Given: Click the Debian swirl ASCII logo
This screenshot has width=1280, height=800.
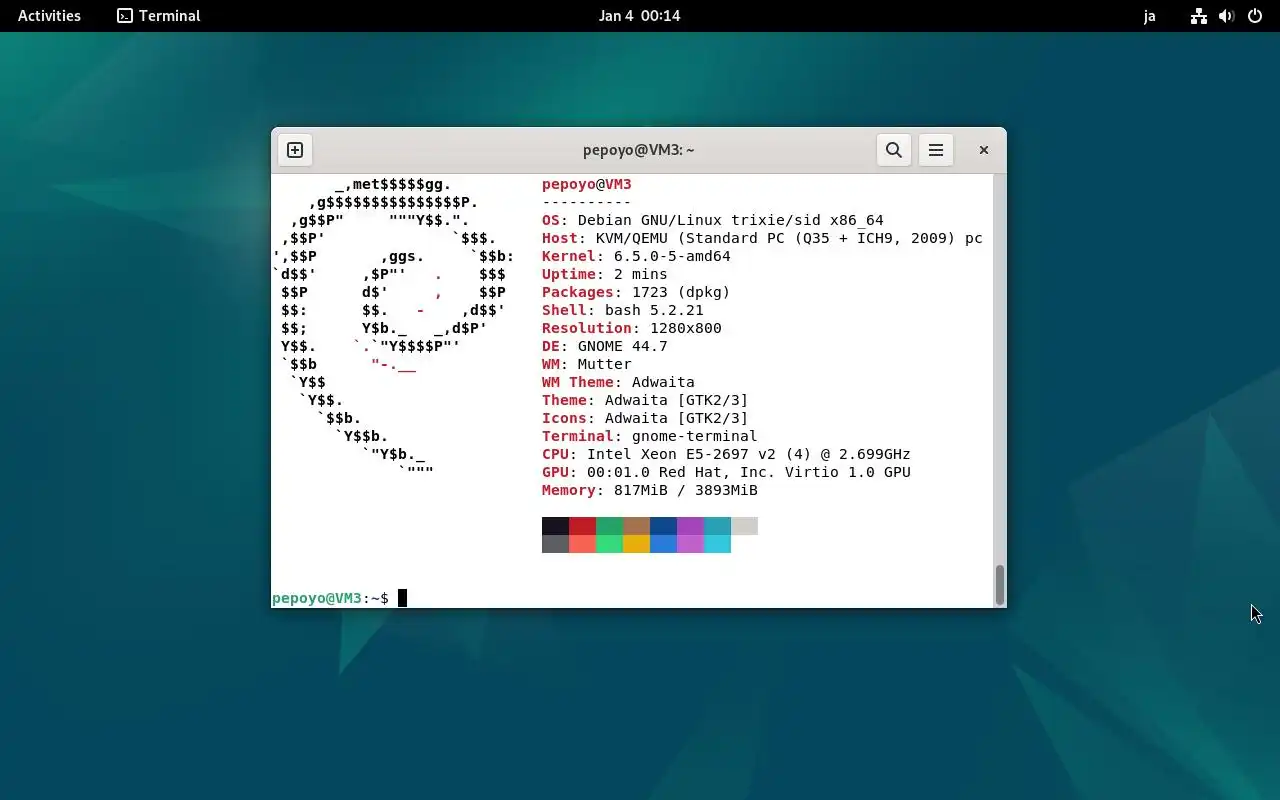Looking at the screenshot, I should coord(393,328).
